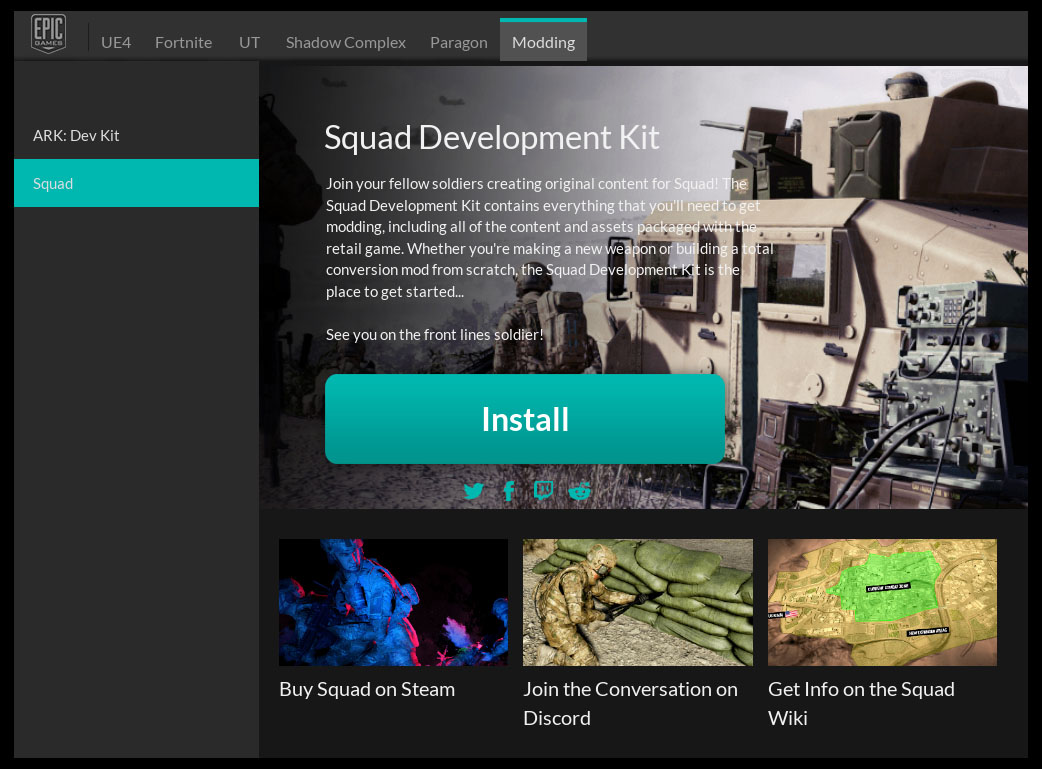Viewport: 1042px width, 769px height.
Task: Go to the Shadow Complex tab
Action: 346,43
